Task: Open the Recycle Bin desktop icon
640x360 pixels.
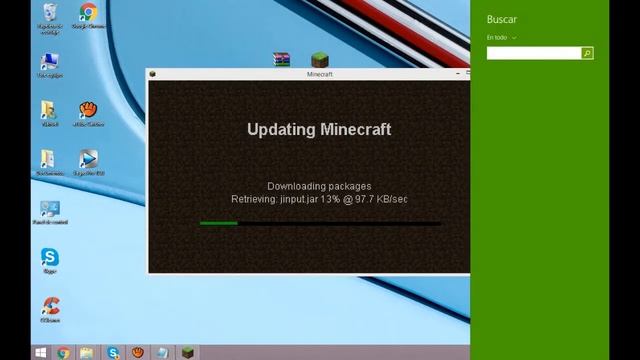Action: click(x=50, y=13)
